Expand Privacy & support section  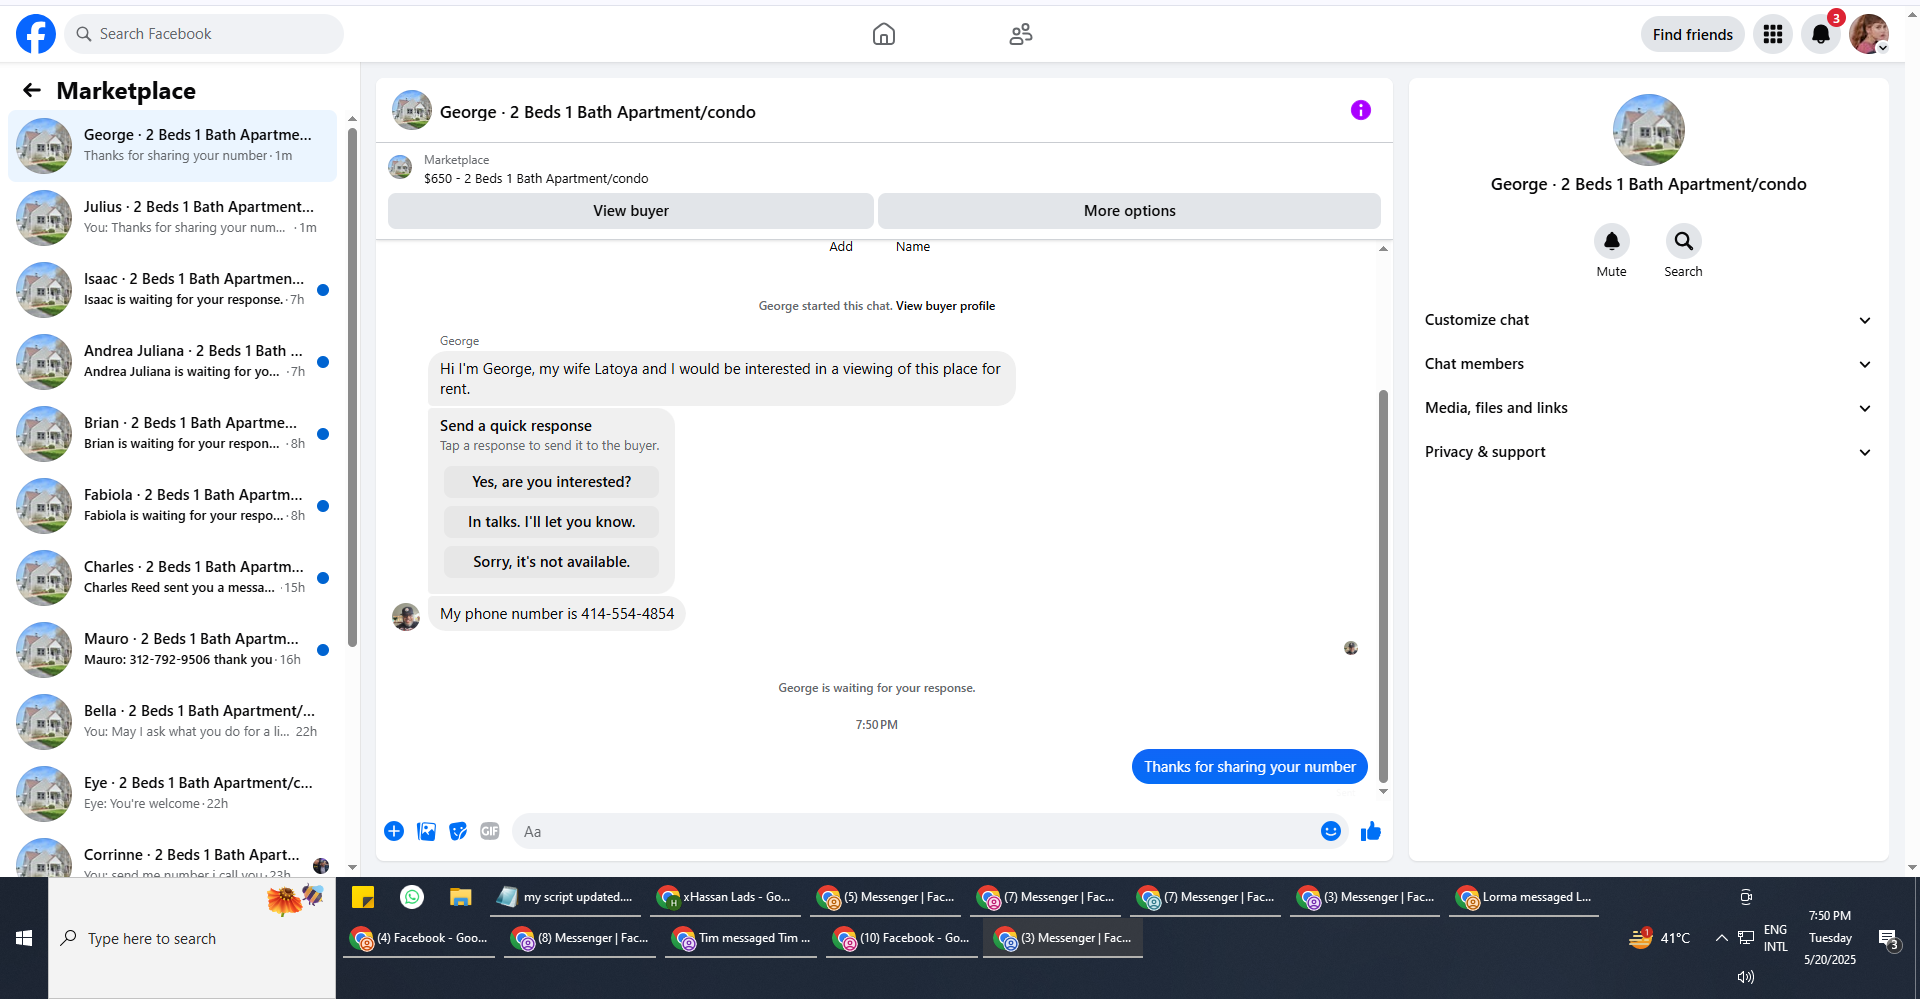1648,452
